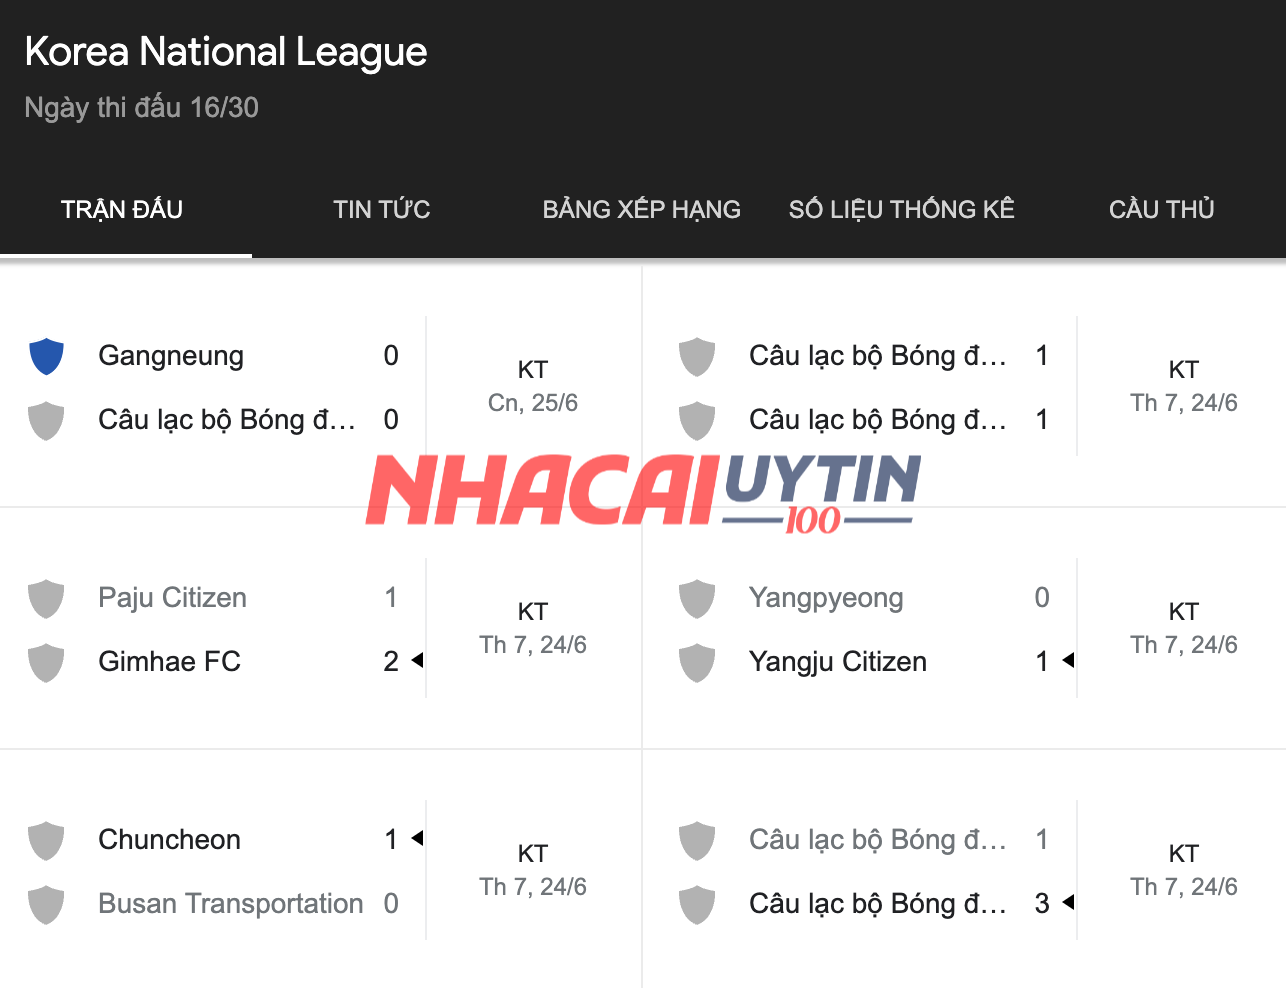Open the Paju Citizen team link
The image size is (1286, 988).
click(x=172, y=598)
